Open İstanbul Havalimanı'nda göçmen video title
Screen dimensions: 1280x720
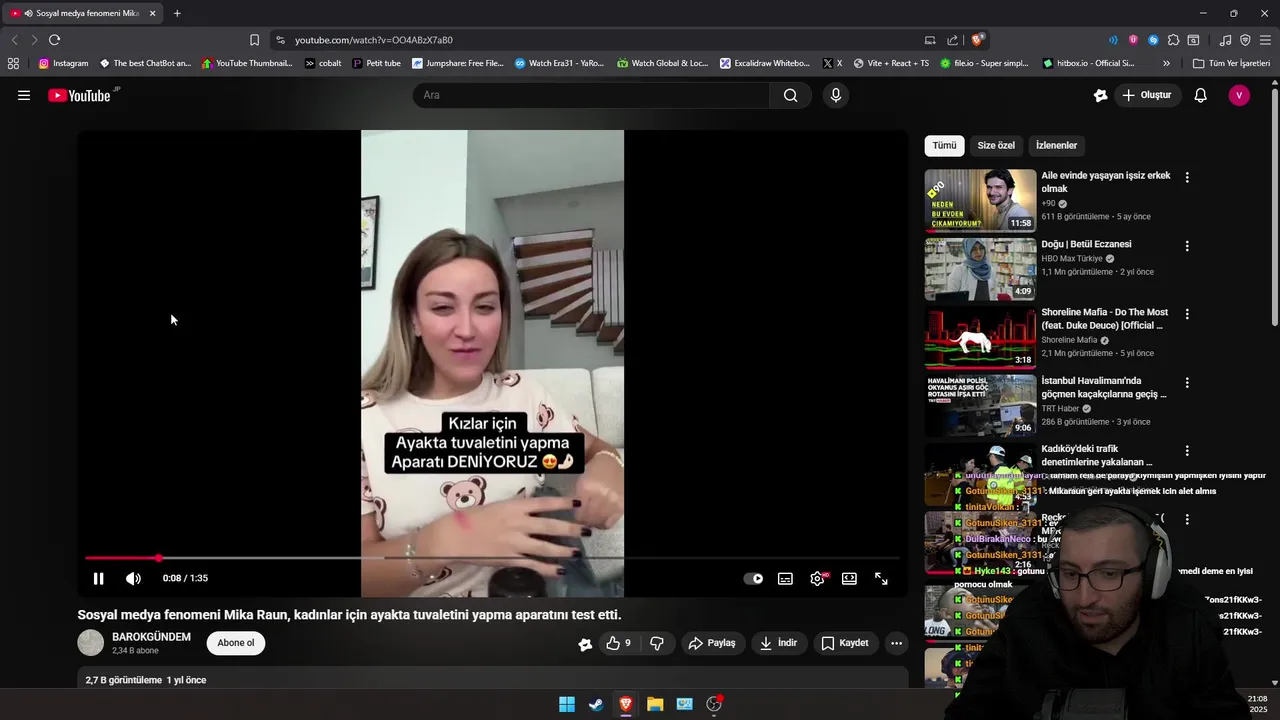coord(1104,387)
